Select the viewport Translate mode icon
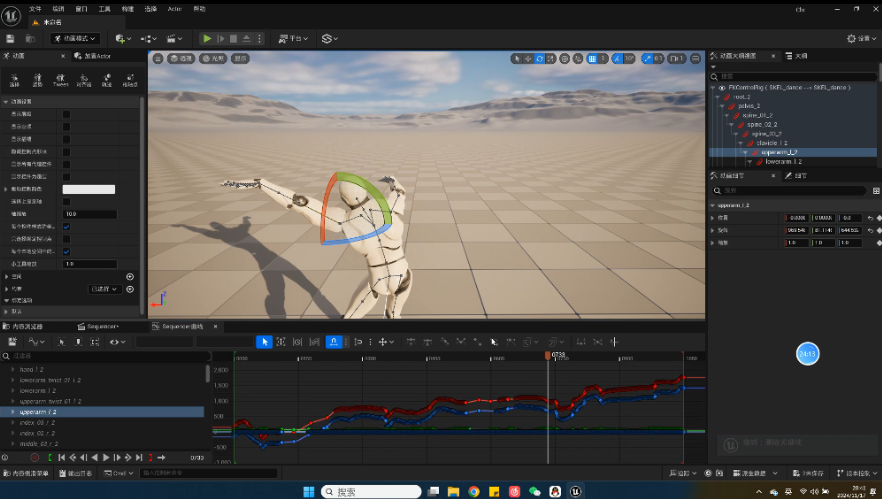 click(528, 59)
